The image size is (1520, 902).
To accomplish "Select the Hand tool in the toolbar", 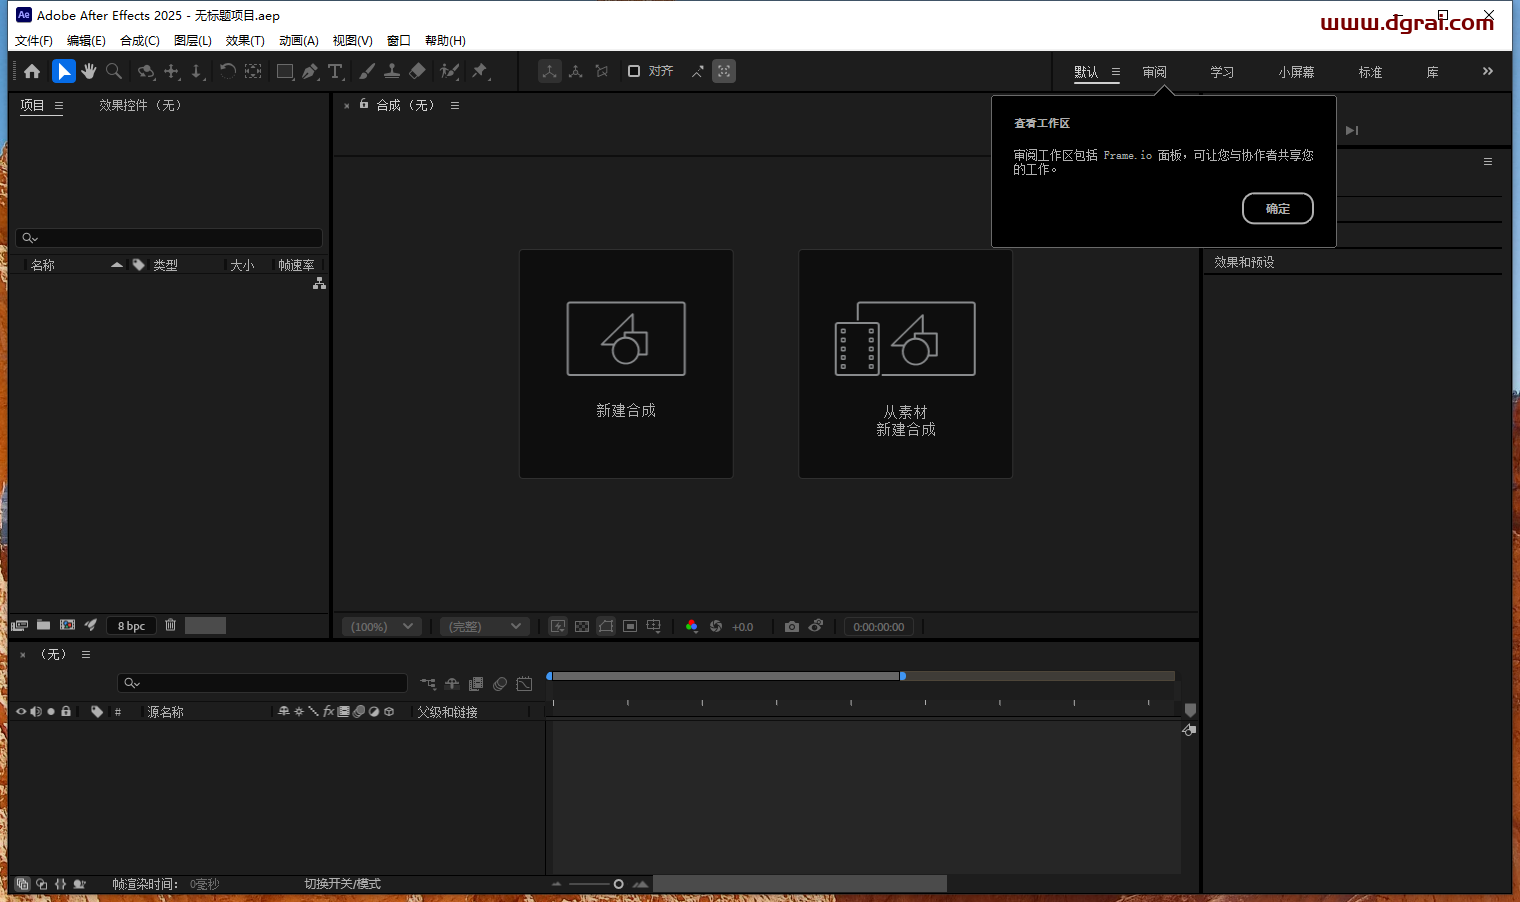I will click(89, 71).
